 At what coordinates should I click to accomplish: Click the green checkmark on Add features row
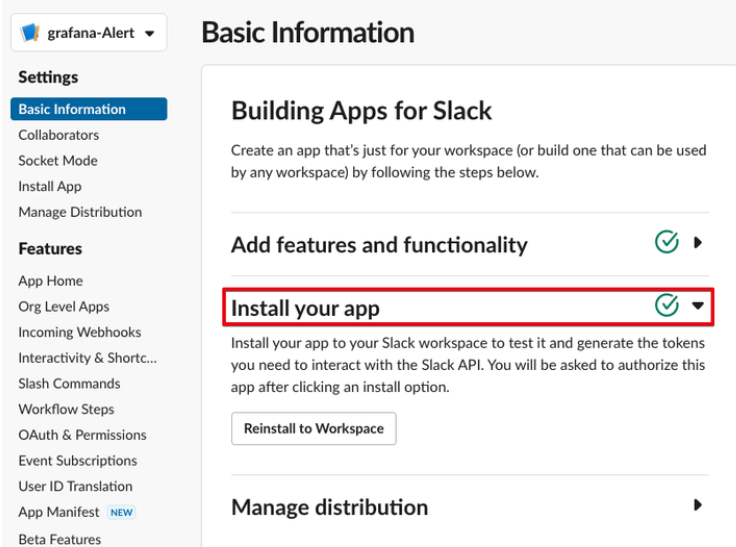point(667,242)
